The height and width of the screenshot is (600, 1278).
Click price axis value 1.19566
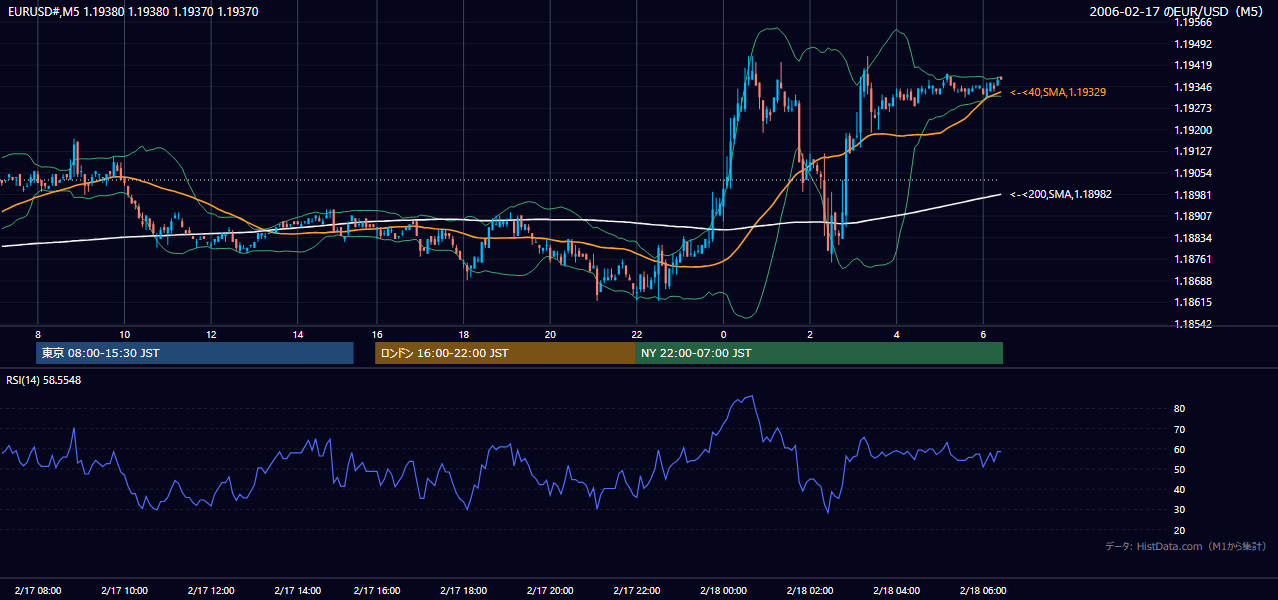pos(1192,23)
